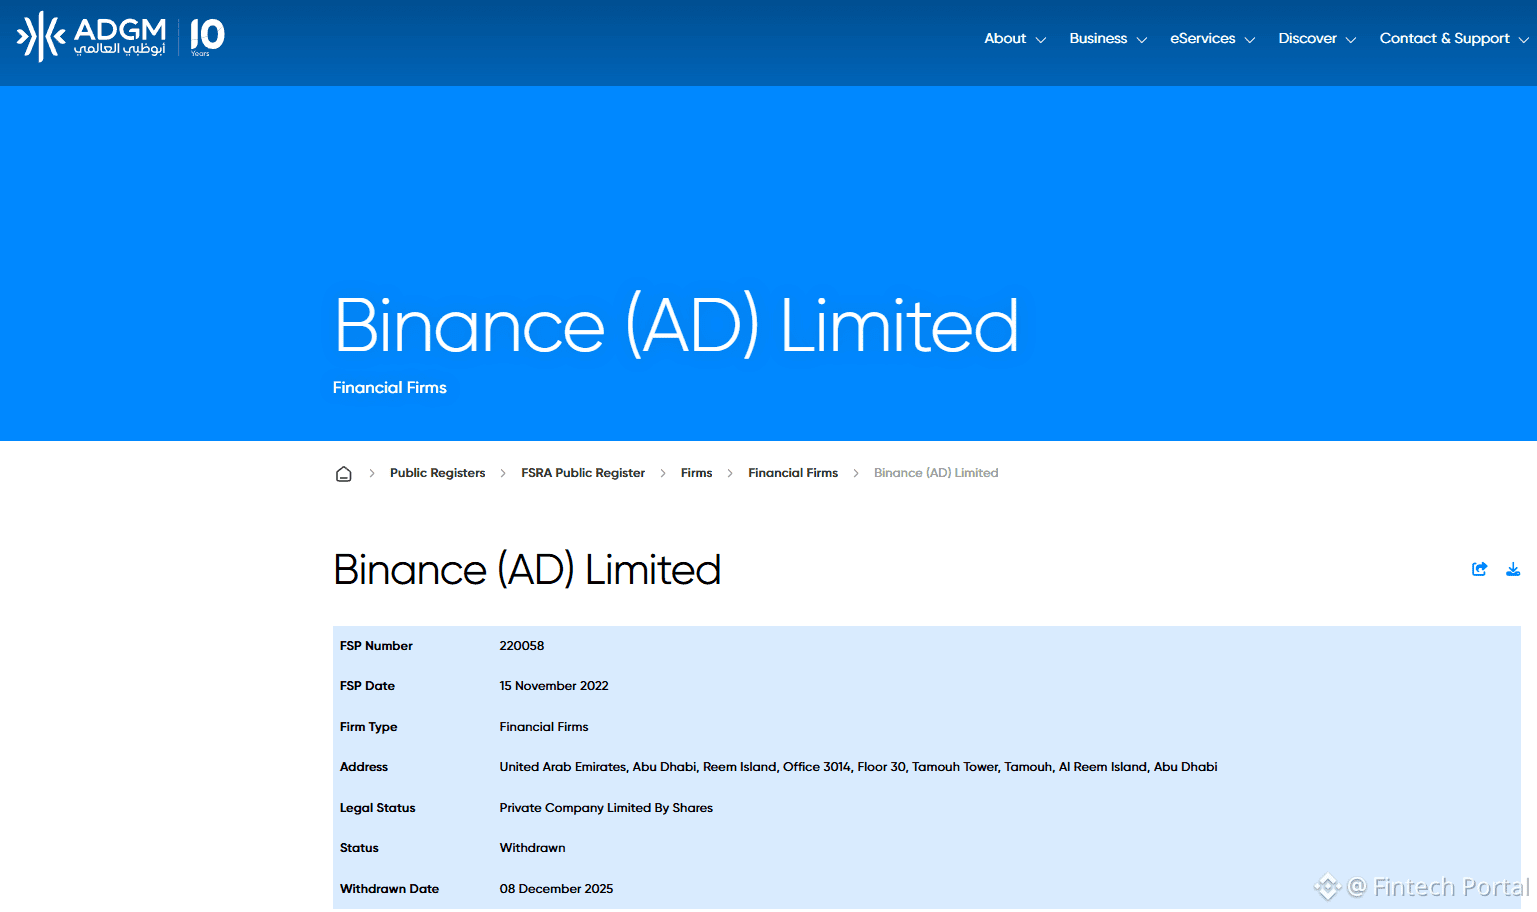The width and height of the screenshot is (1537, 912).
Task: Navigate to FSRA Public Register breadcrumb
Action: [x=583, y=473]
